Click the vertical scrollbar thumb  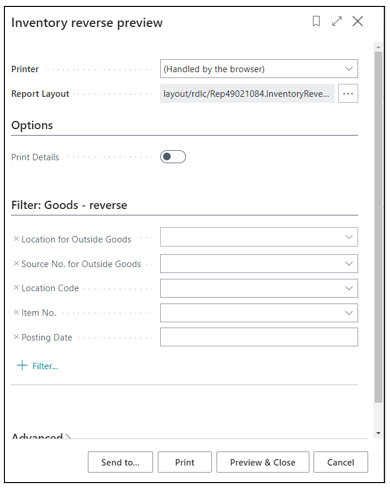click(378, 227)
